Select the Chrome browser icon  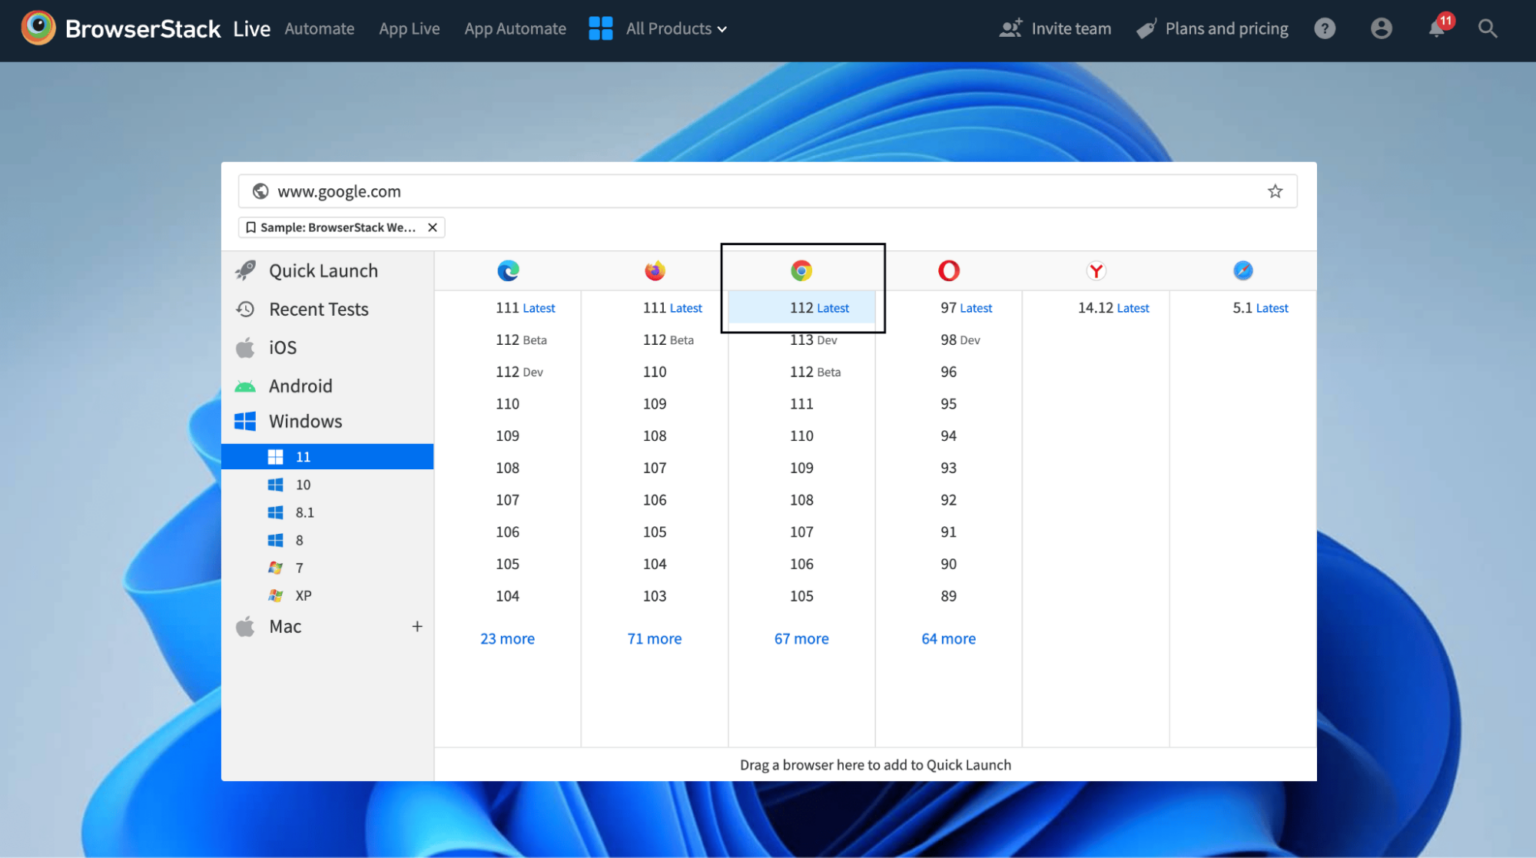tap(801, 270)
